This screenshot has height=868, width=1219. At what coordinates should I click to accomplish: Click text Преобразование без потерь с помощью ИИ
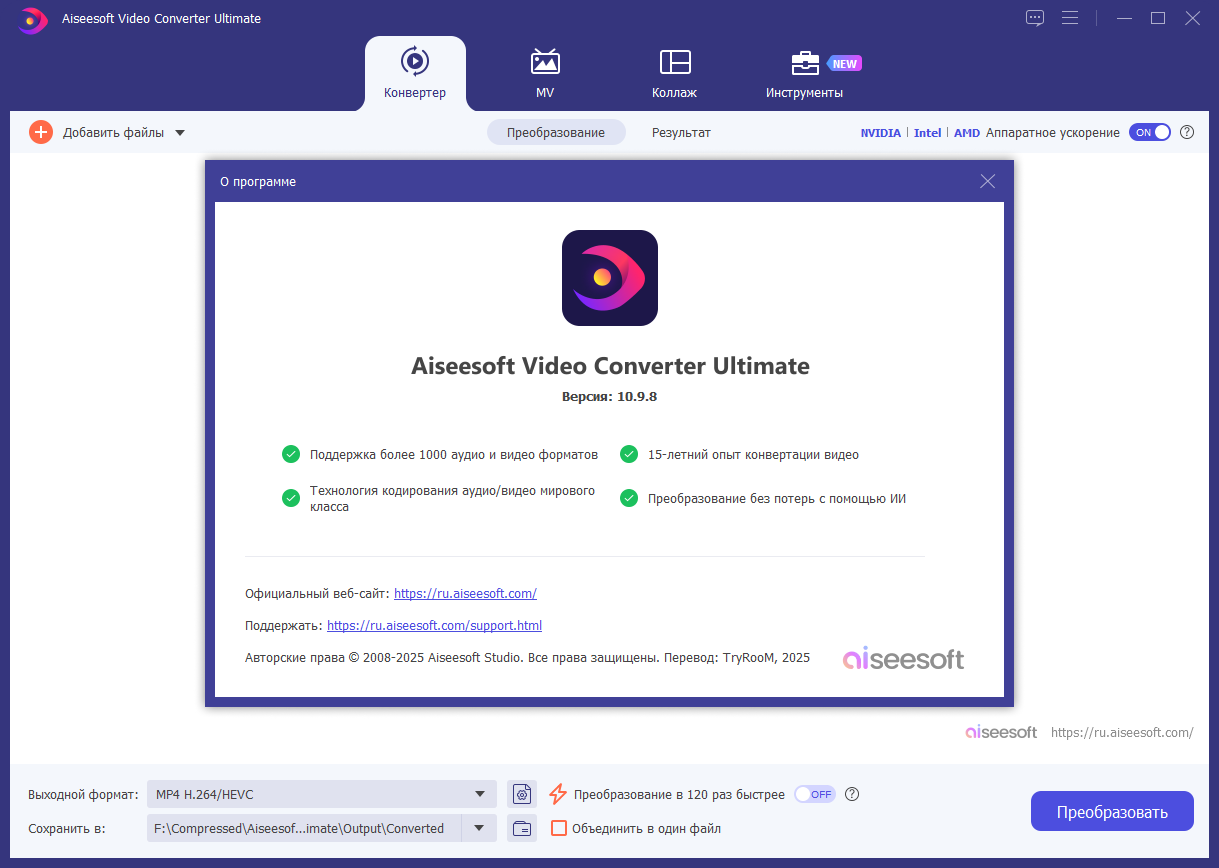(777, 498)
